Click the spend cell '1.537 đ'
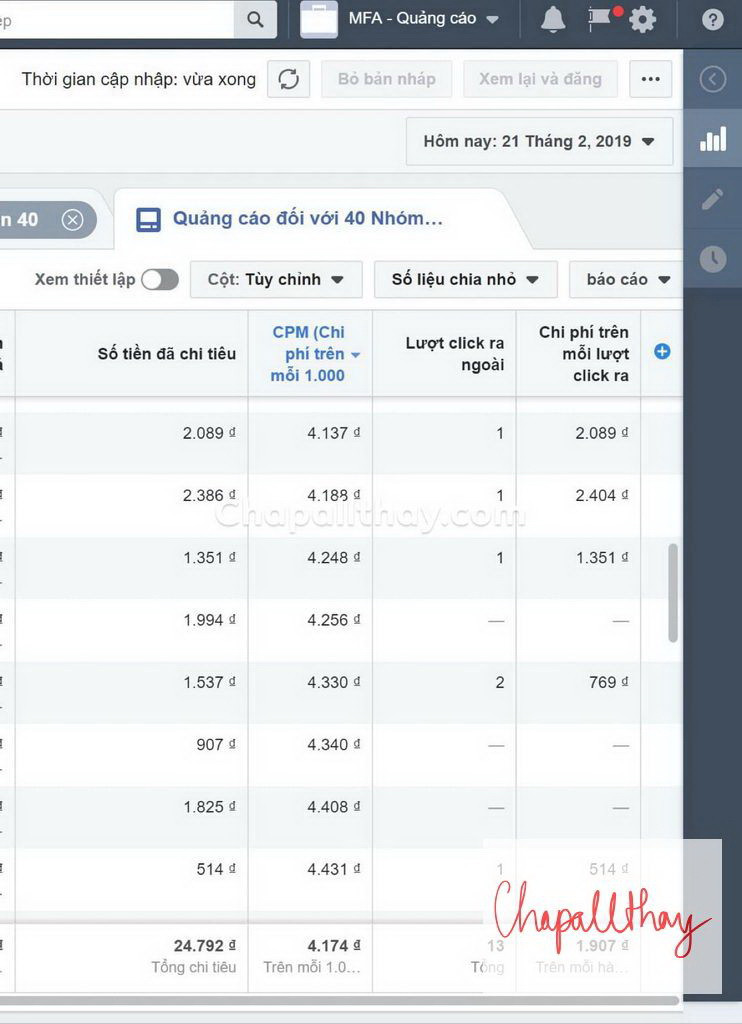The image size is (742, 1024). (209, 682)
